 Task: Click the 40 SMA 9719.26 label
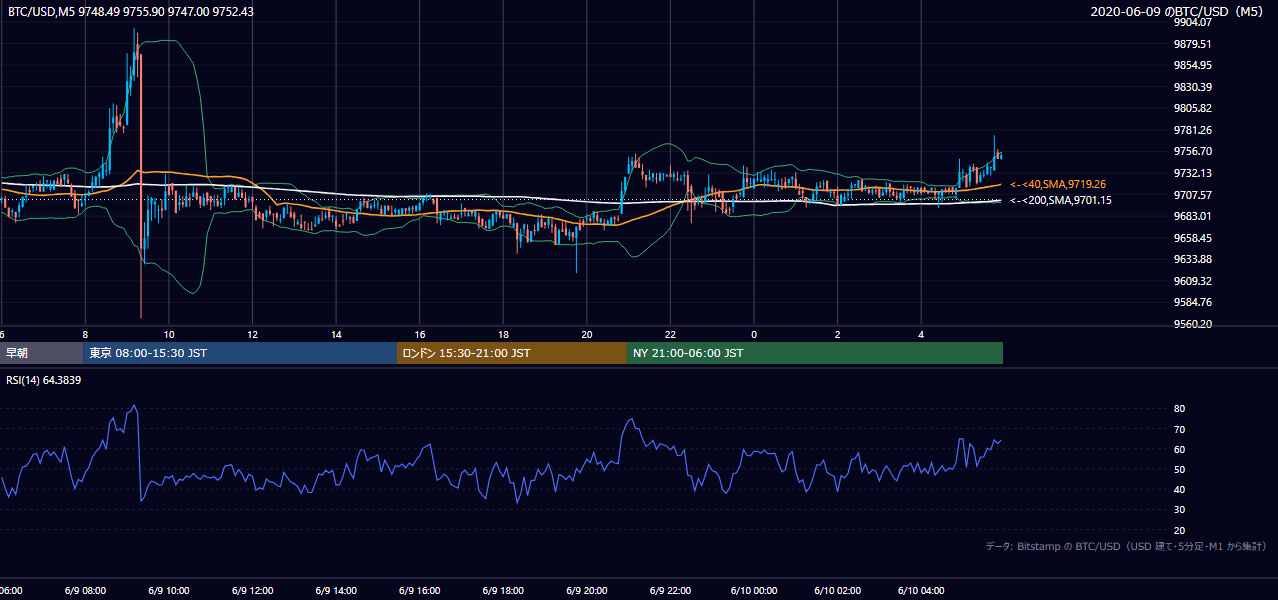point(1057,184)
